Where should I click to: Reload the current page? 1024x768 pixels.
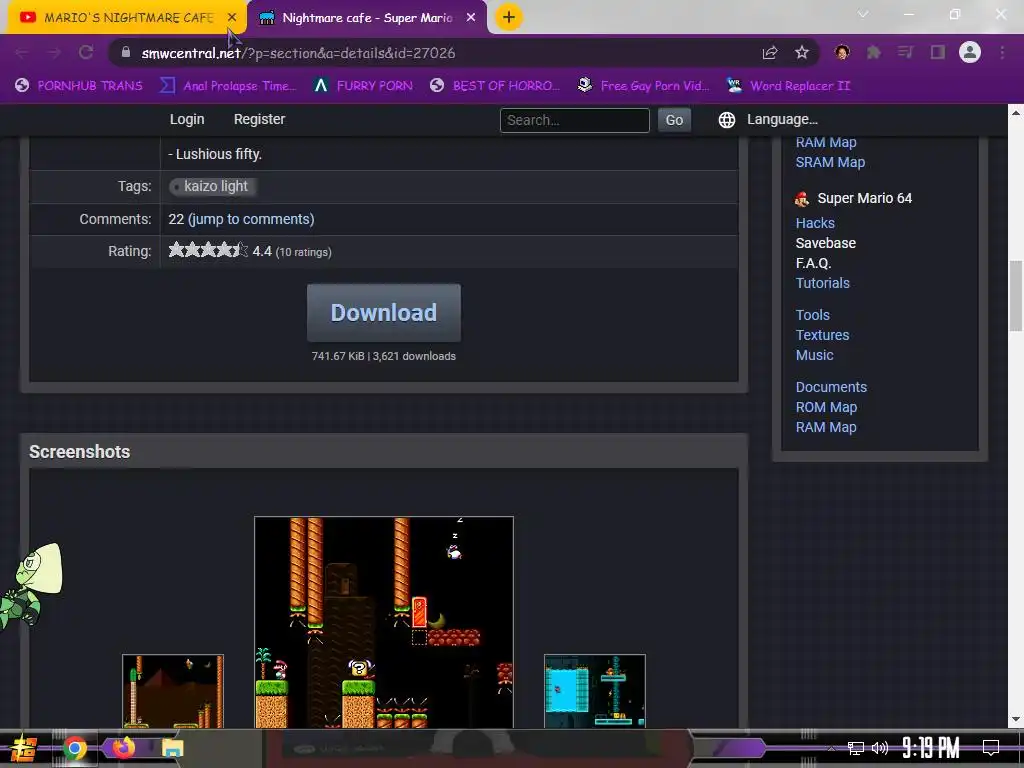86,53
